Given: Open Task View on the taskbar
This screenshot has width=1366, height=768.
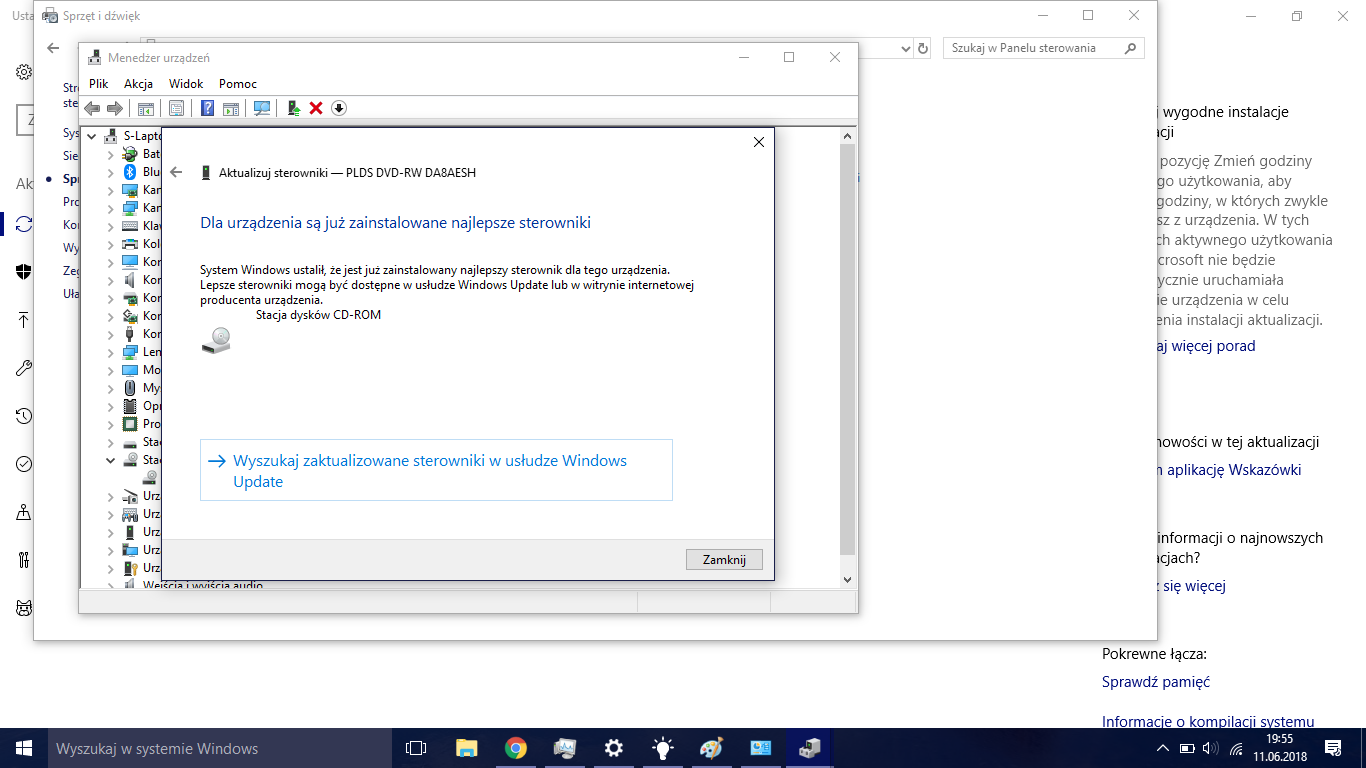Looking at the screenshot, I should pos(416,748).
